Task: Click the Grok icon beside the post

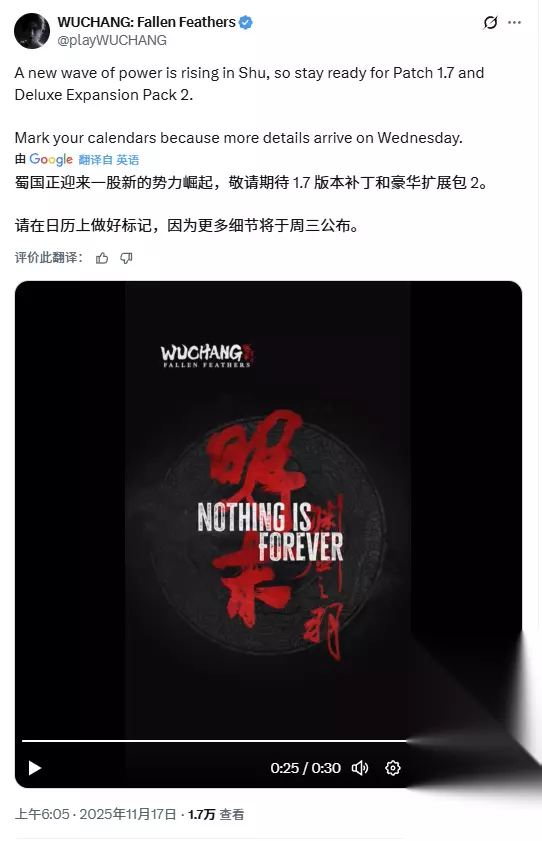Action: coord(490,23)
